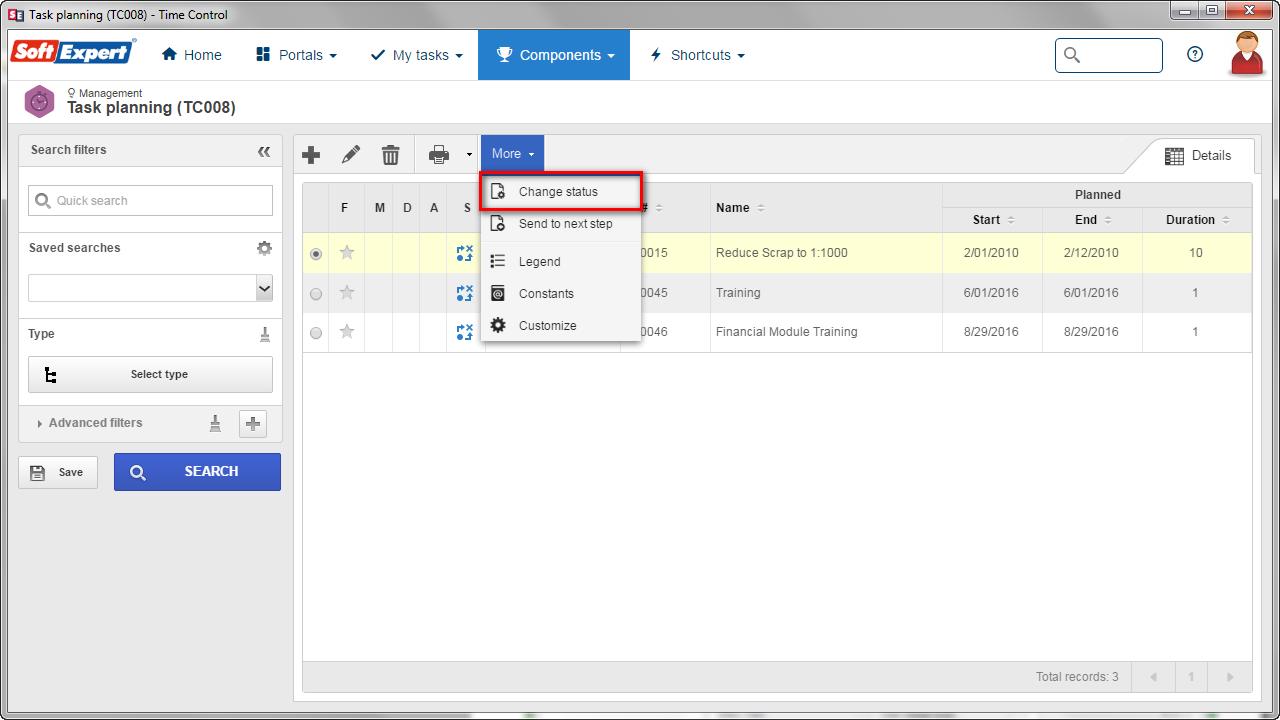
Task: Collapse search filters with double-chevron icon
Action: coord(264,151)
